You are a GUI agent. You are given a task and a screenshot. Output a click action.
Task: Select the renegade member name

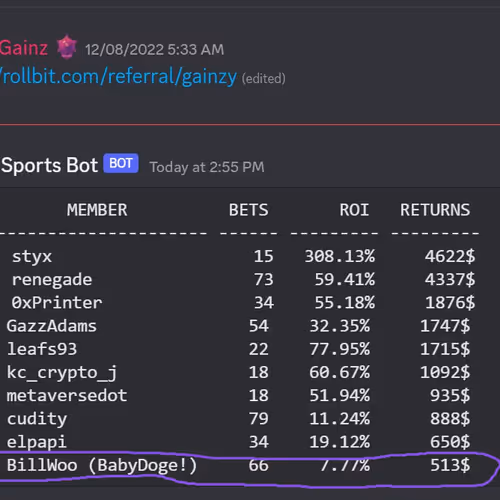click(52, 280)
